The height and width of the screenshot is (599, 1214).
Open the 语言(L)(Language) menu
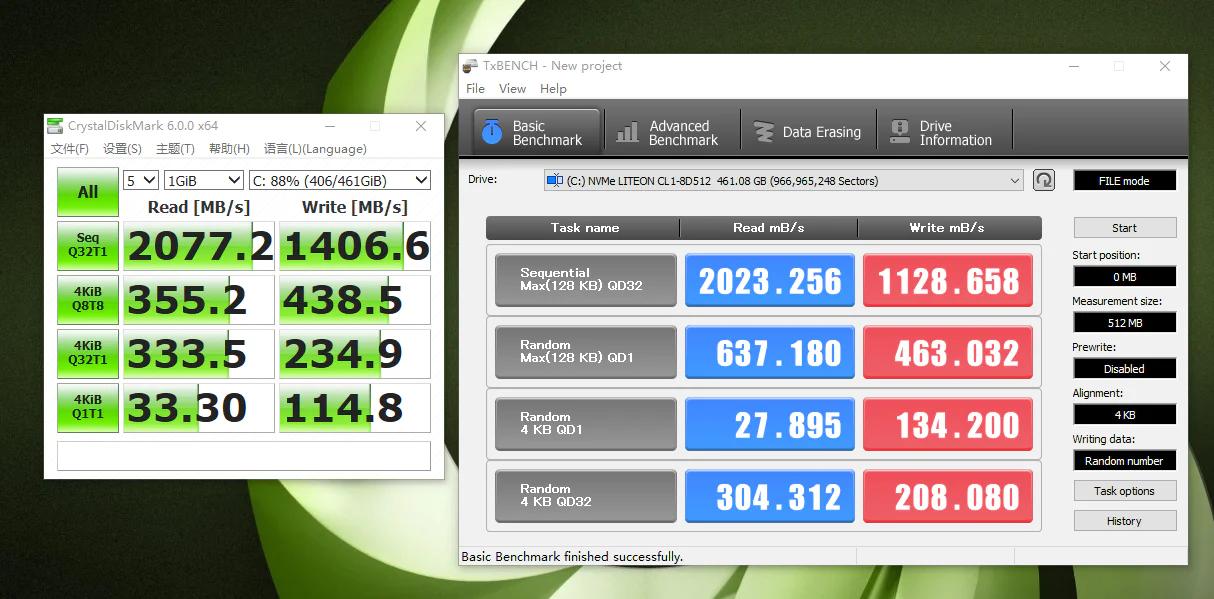(x=315, y=149)
